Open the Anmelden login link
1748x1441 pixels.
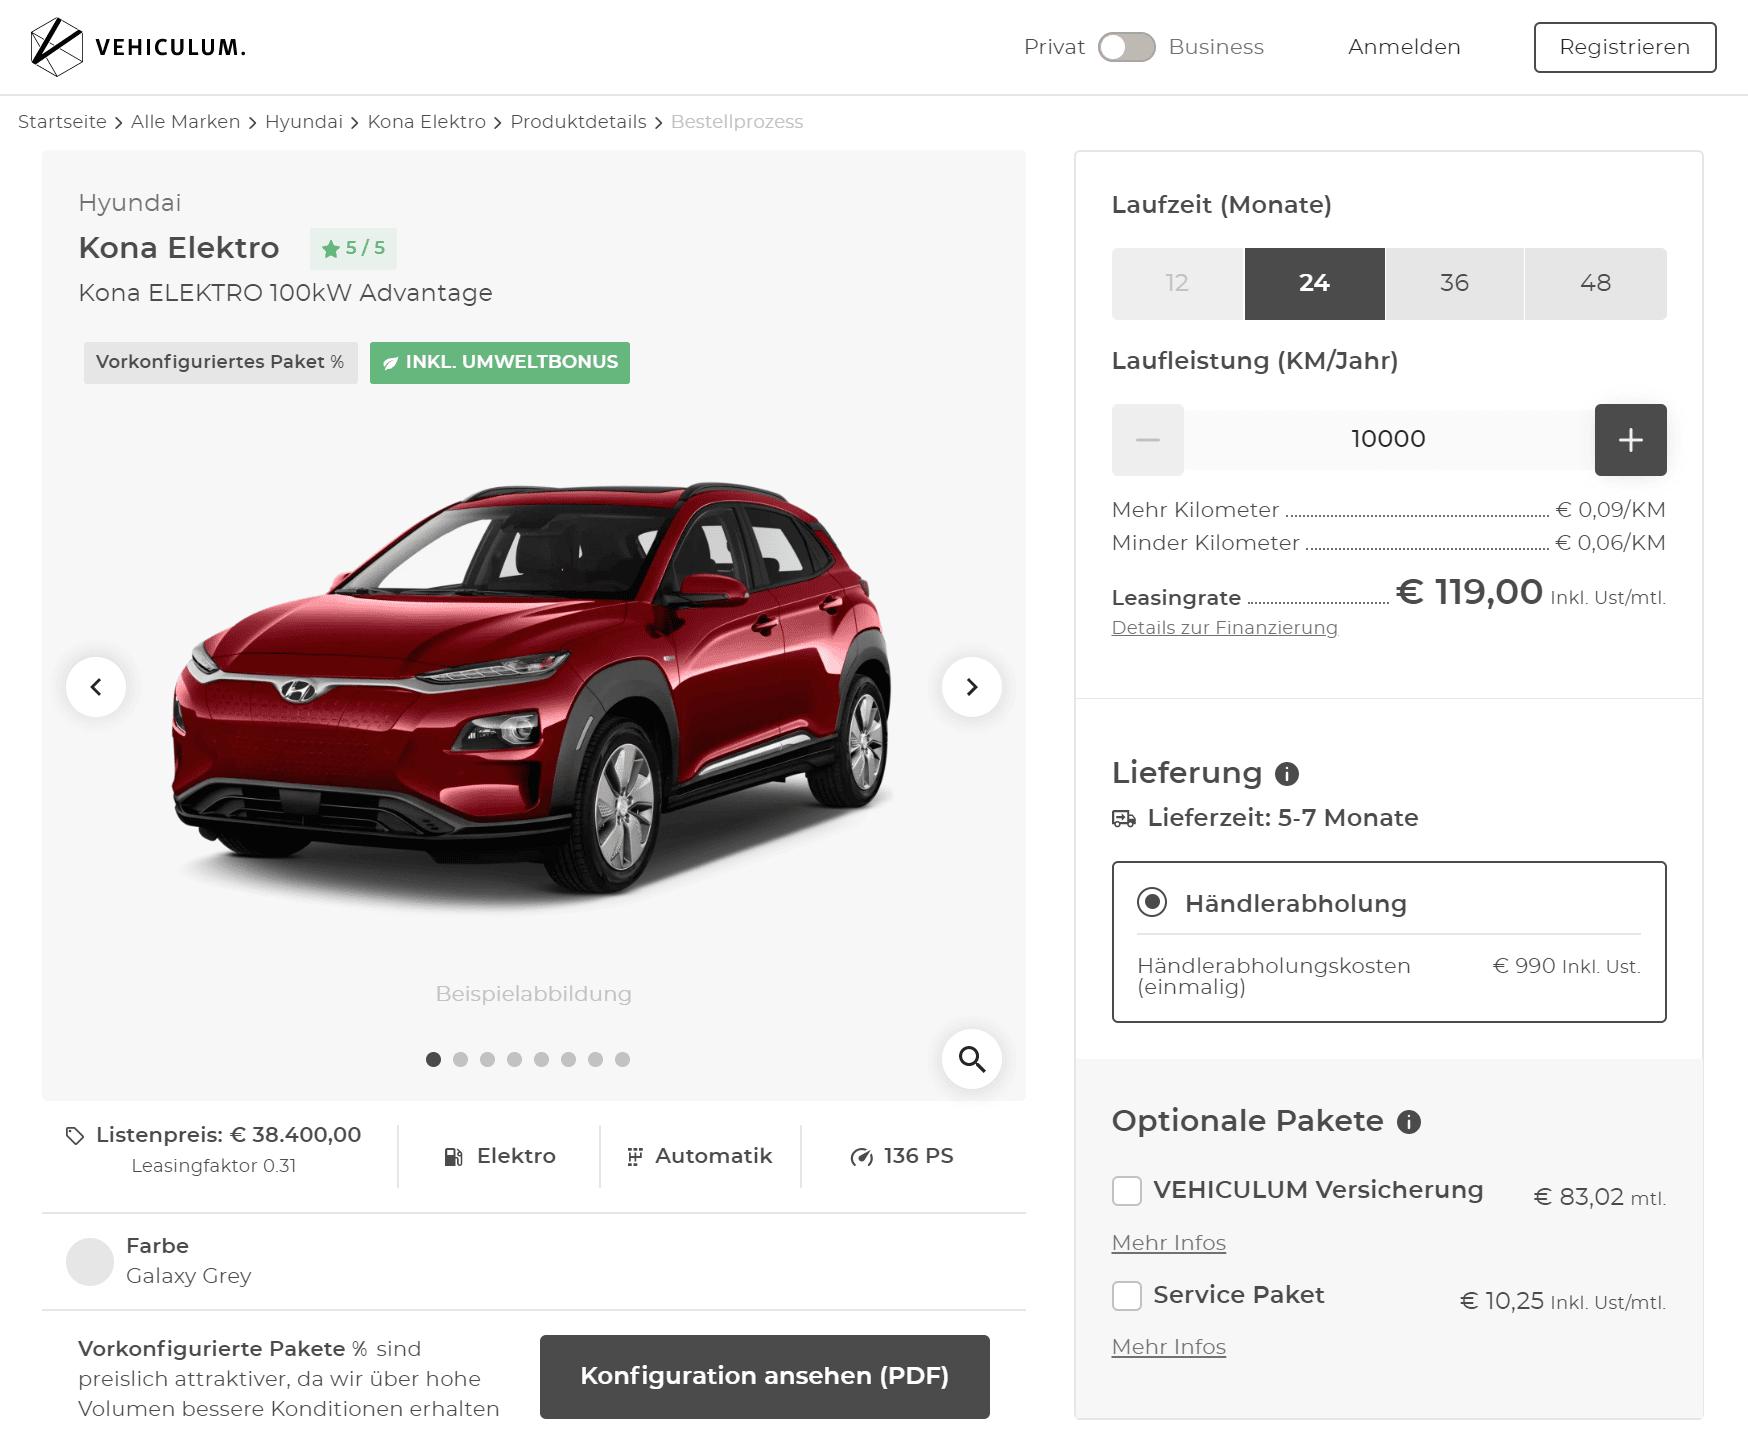coord(1404,47)
